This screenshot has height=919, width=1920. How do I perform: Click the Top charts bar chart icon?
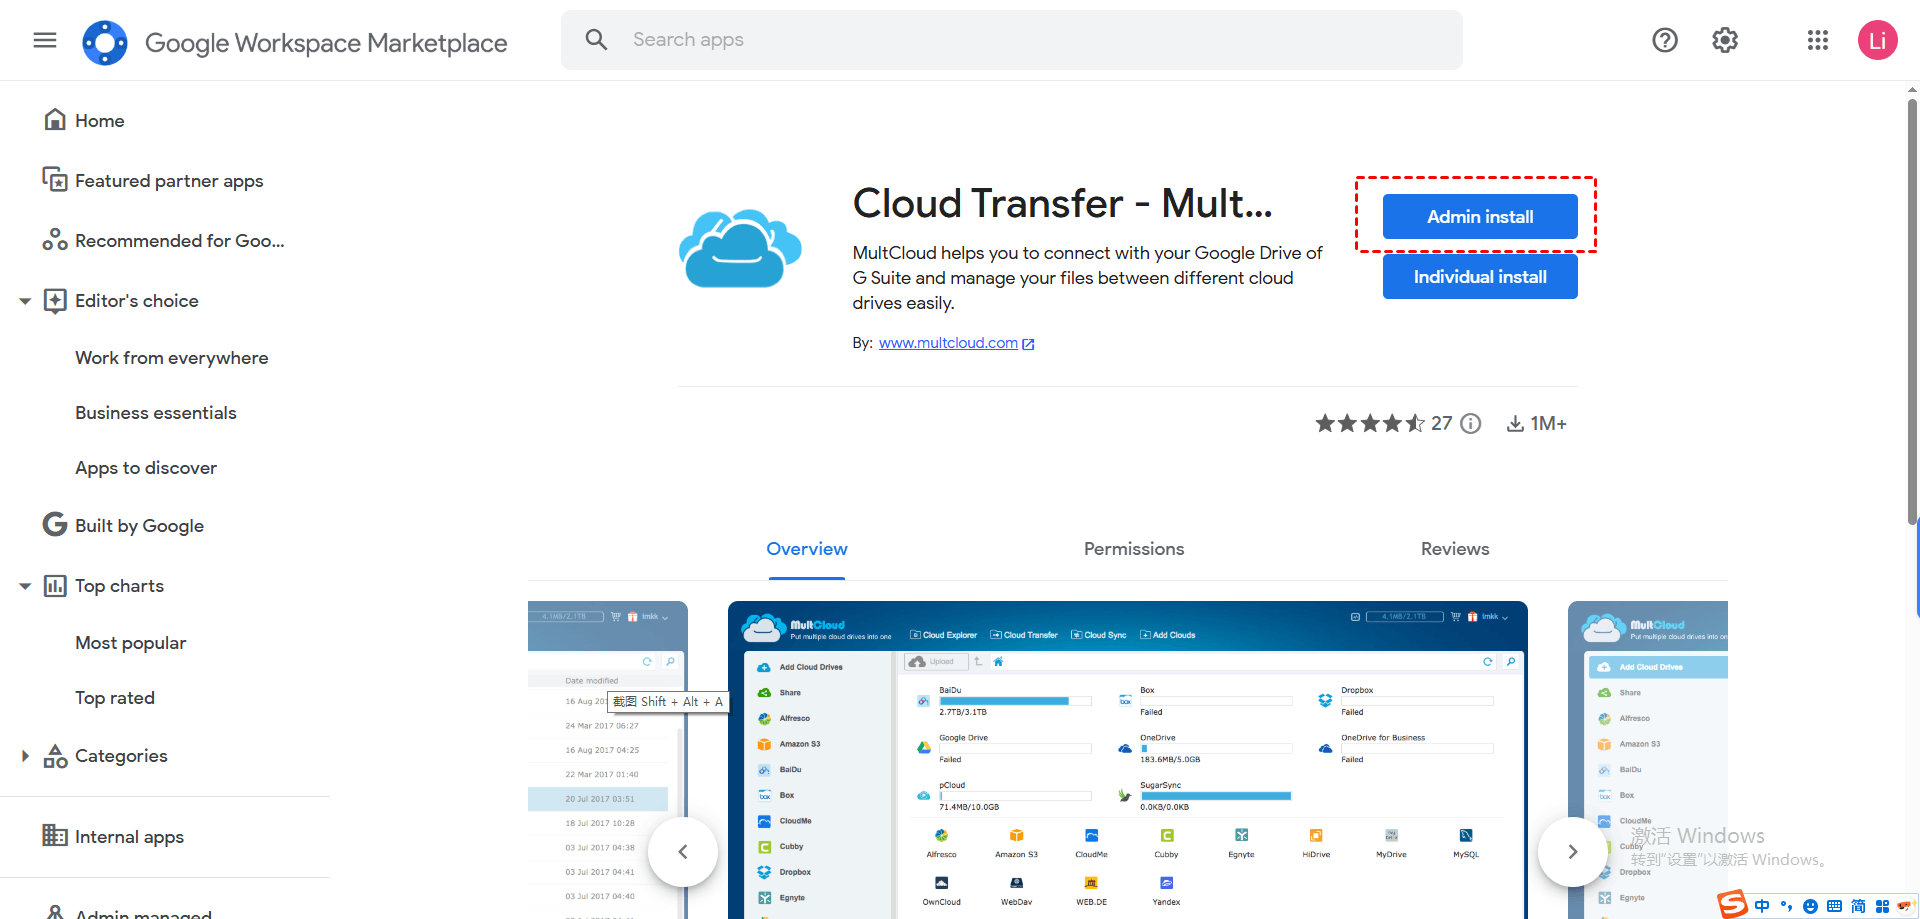(55, 586)
